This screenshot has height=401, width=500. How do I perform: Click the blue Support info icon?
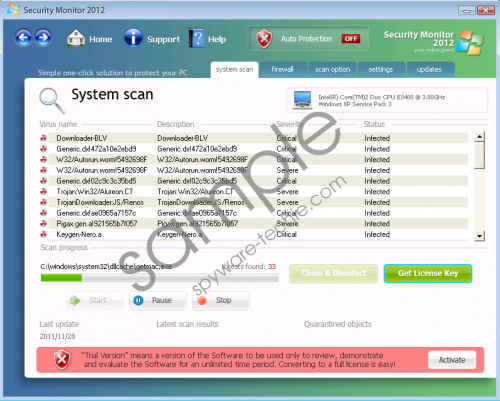133,38
